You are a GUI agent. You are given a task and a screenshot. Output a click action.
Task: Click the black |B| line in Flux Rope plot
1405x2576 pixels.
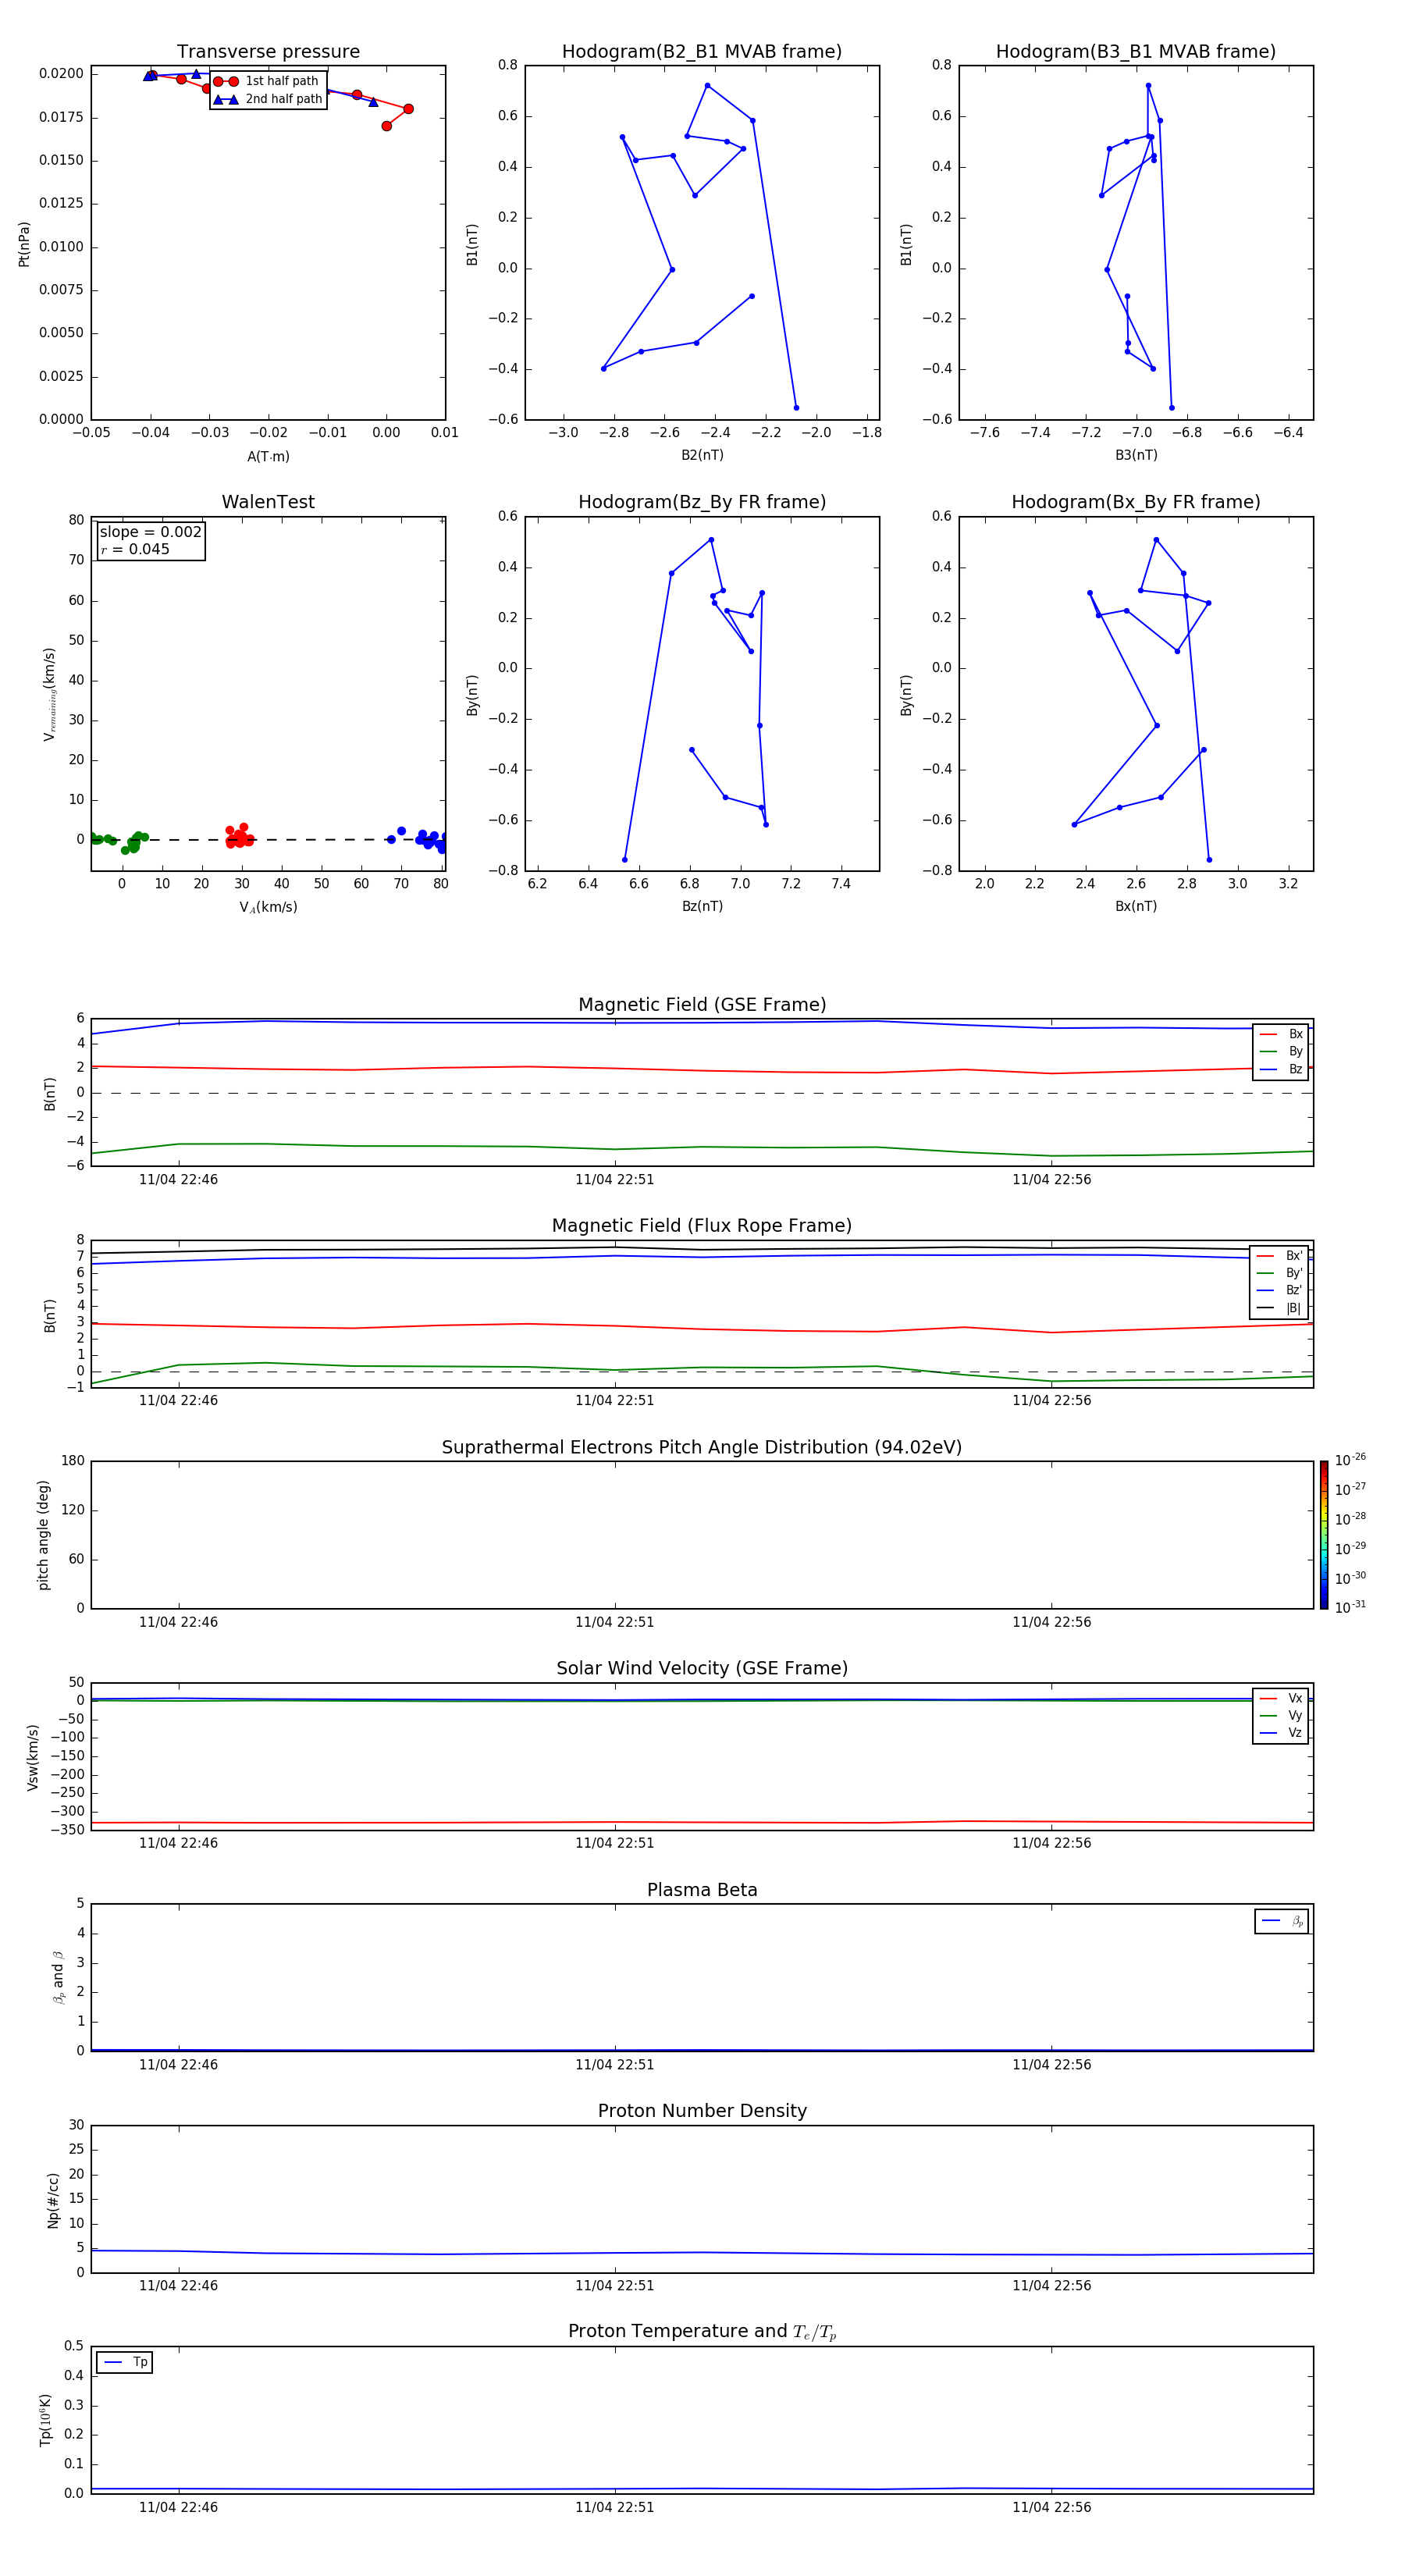(700, 1249)
